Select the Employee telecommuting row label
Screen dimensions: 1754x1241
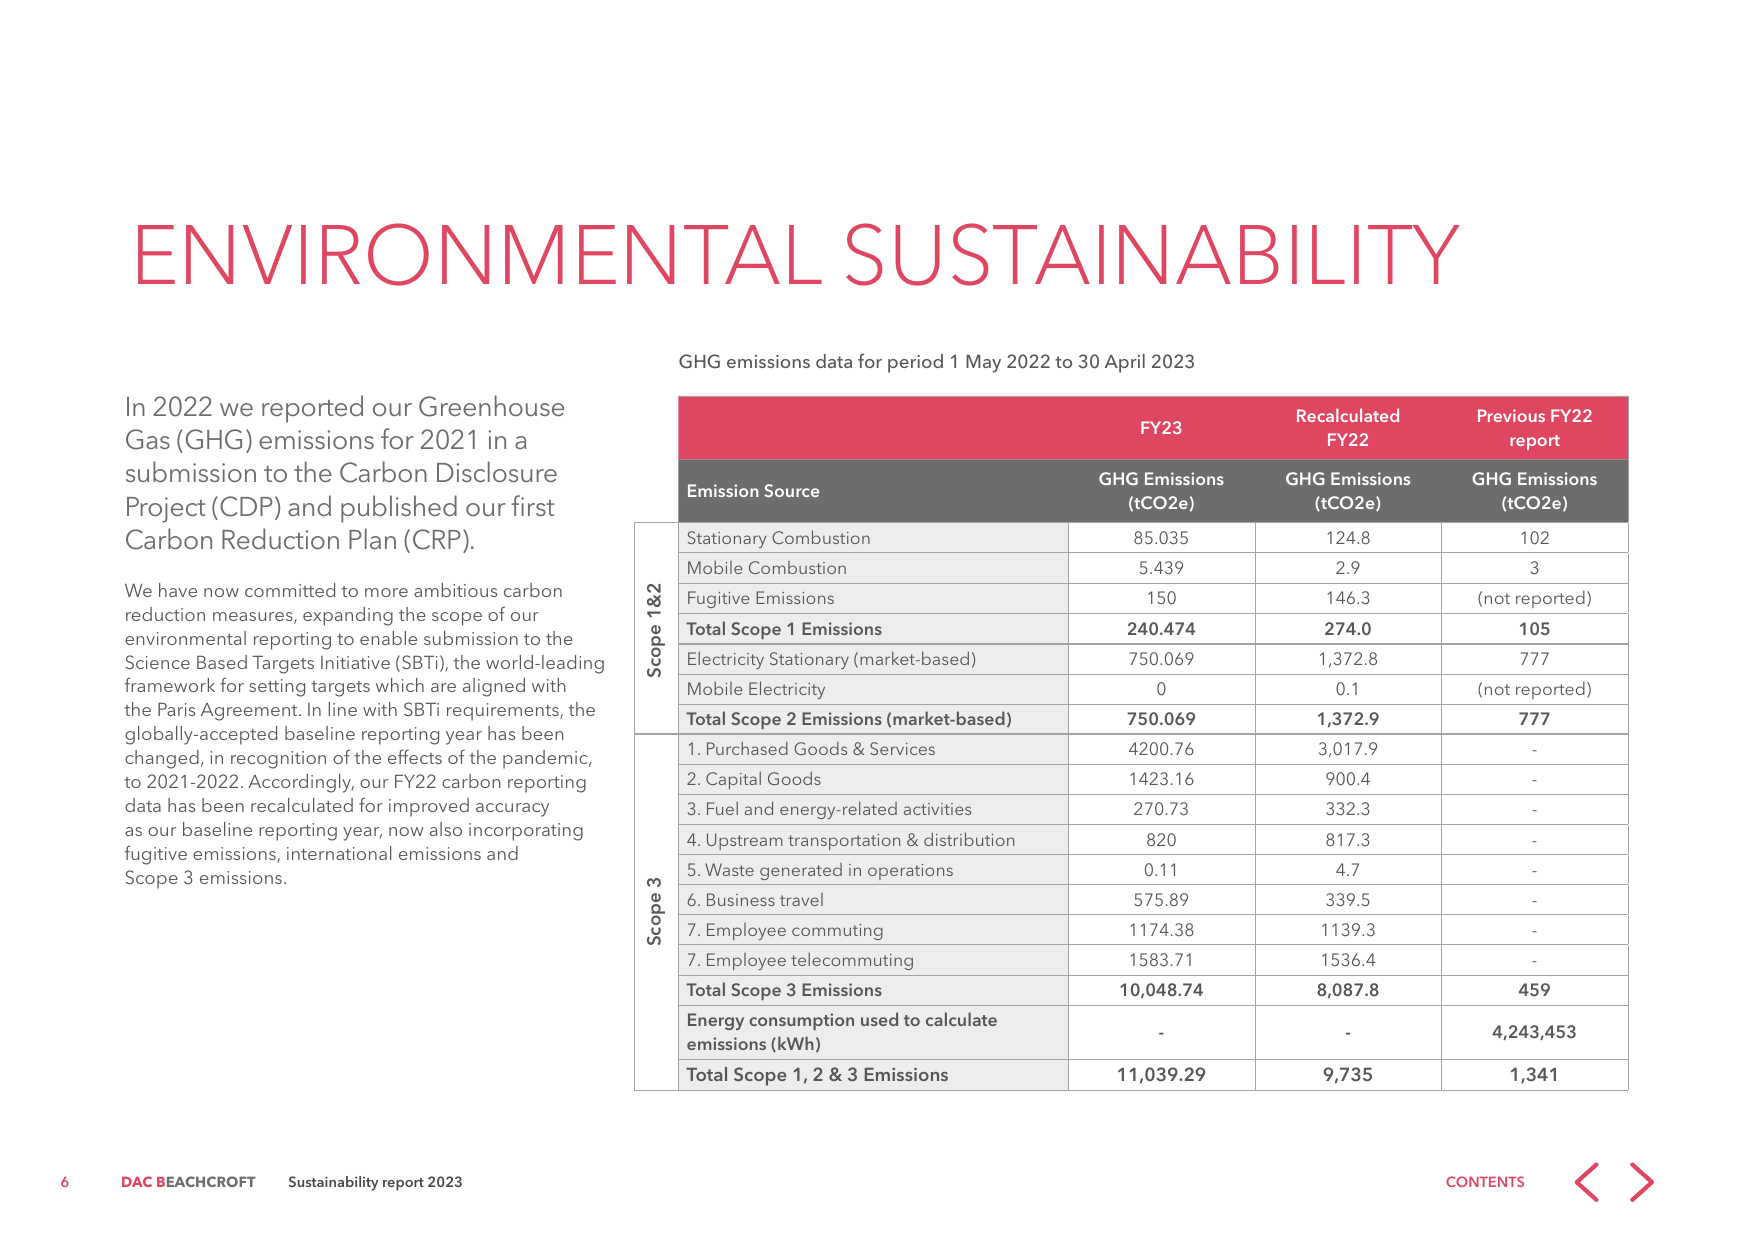[800, 960]
